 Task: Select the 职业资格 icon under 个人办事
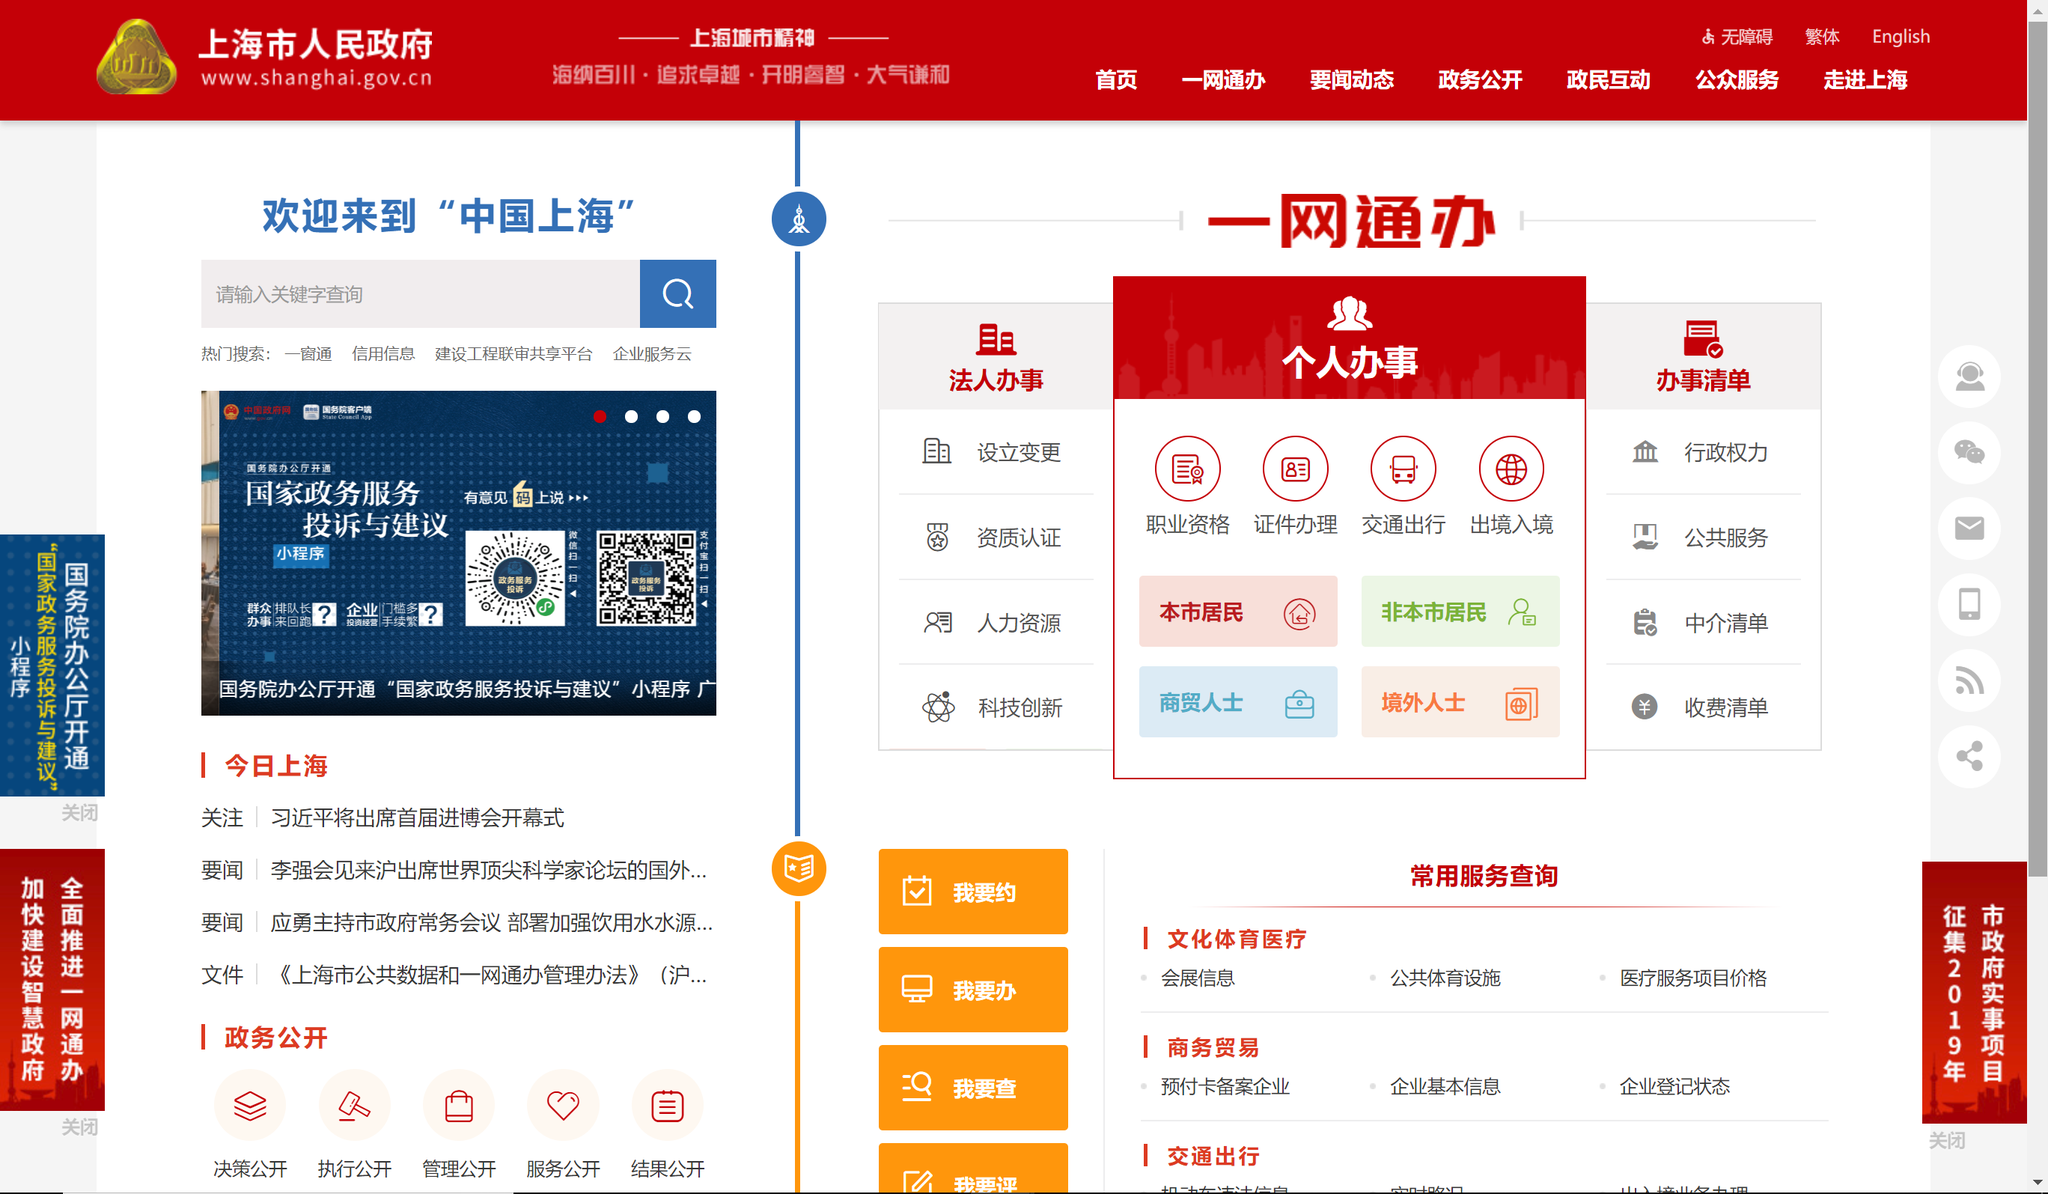click(1188, 468)
